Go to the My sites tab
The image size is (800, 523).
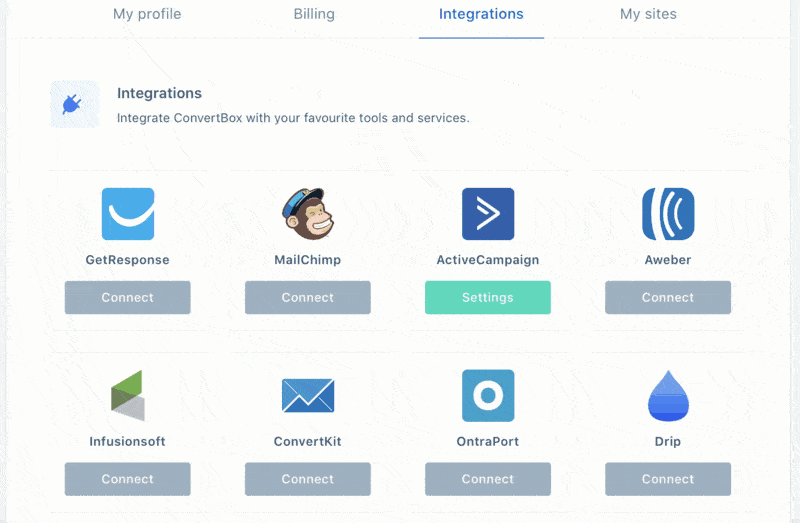tap(648, 14)
